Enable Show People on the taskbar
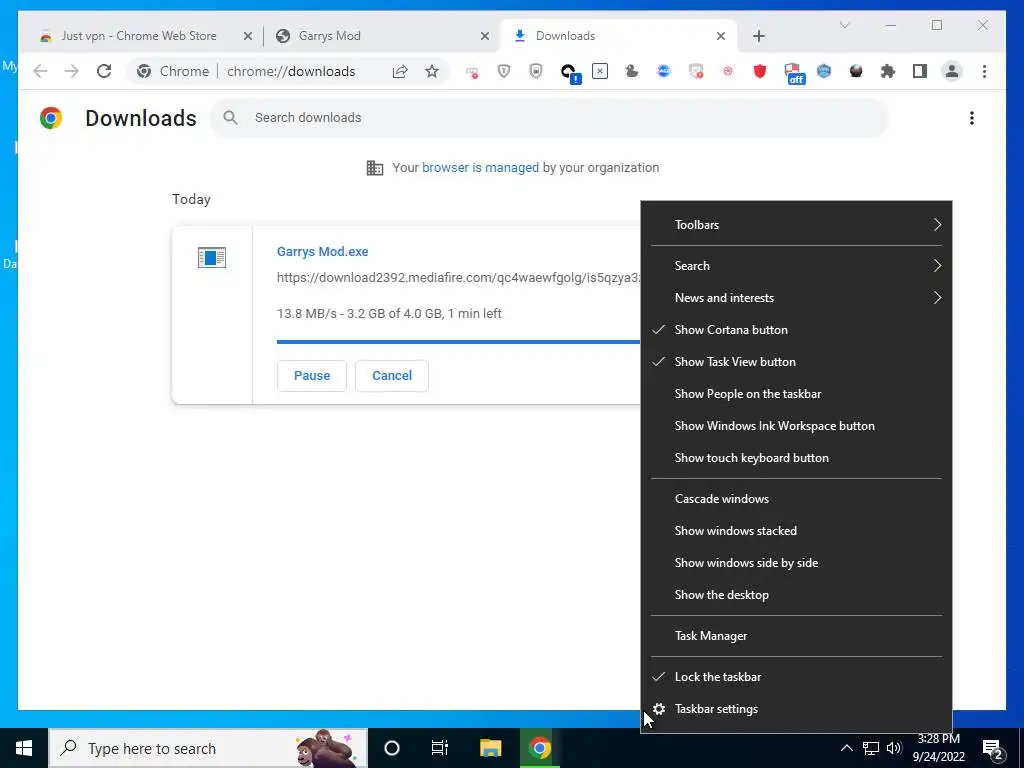 click(x=796, y=394)
